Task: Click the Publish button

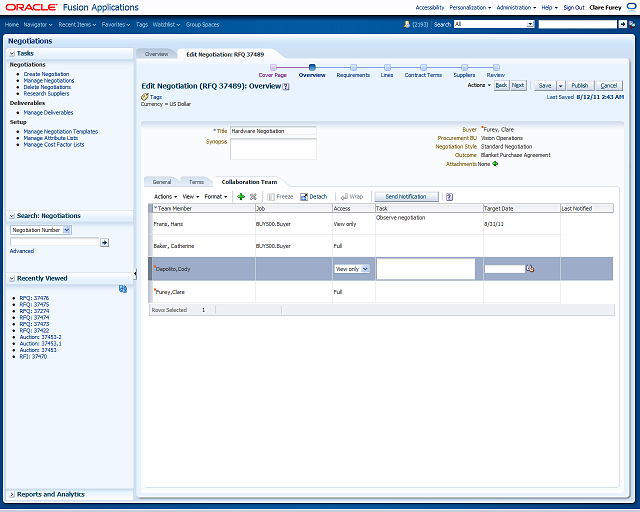Action: [580, 86]
